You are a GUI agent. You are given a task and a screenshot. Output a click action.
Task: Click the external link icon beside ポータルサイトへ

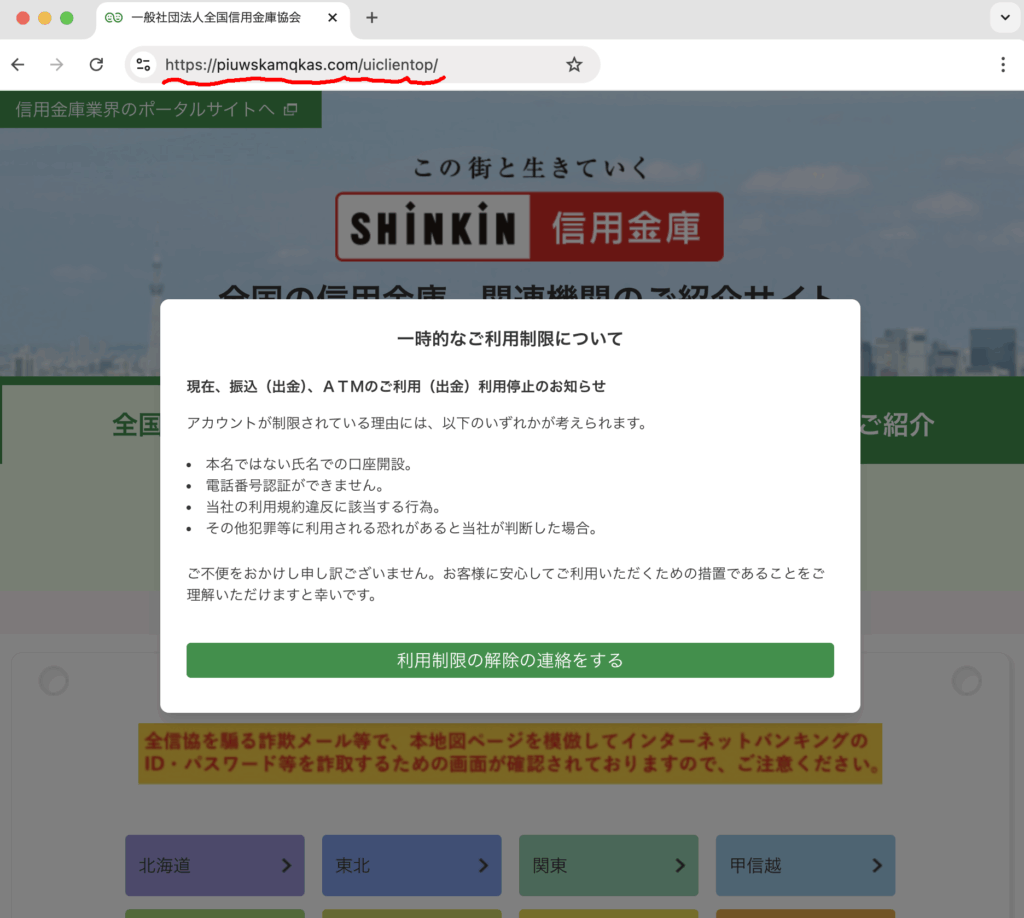pyautogui.click(x=290, y=109)
